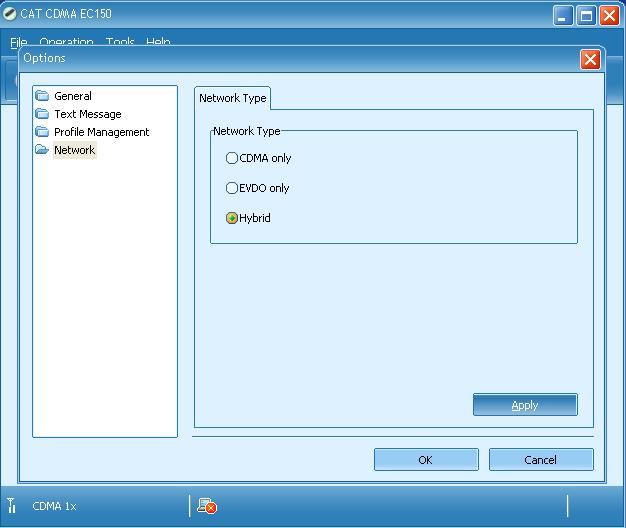This screenshot has width=626, height=528.
Task: Click the CAT CDMA EC150 title bar app icon
Action: click(9, 14)
